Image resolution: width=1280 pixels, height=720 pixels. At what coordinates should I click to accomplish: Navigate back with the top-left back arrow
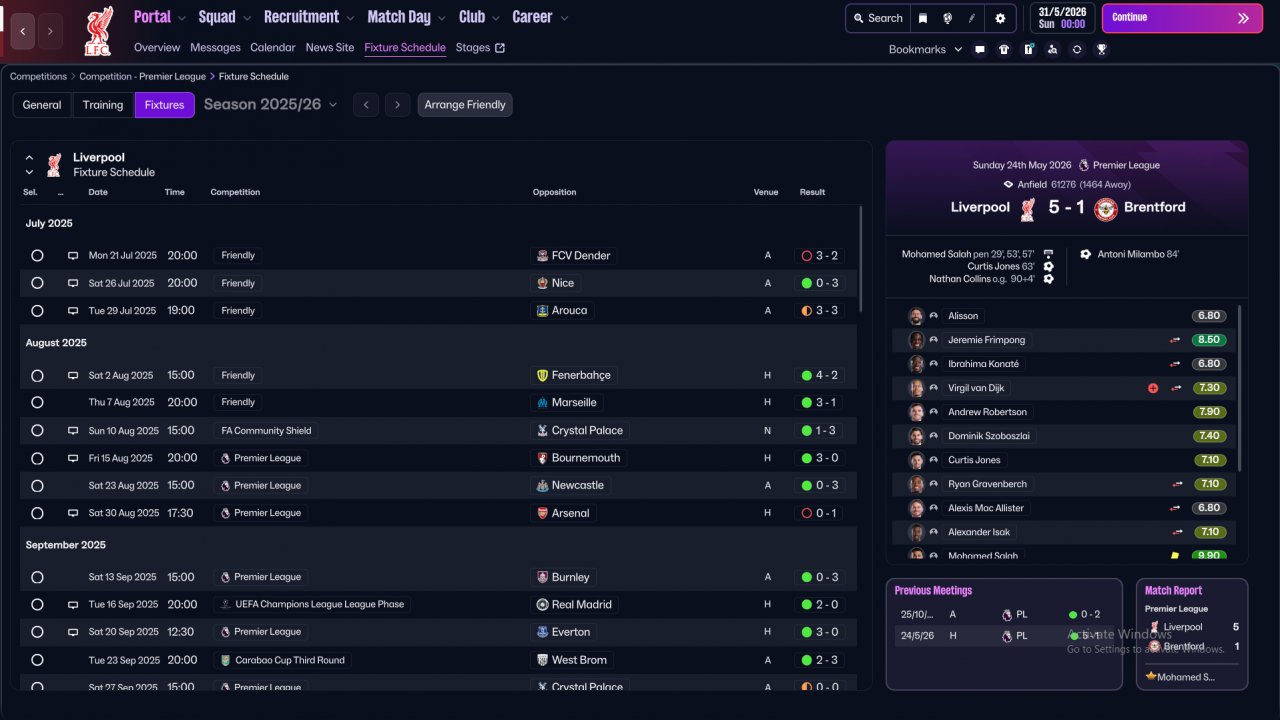tap(23, 31)
